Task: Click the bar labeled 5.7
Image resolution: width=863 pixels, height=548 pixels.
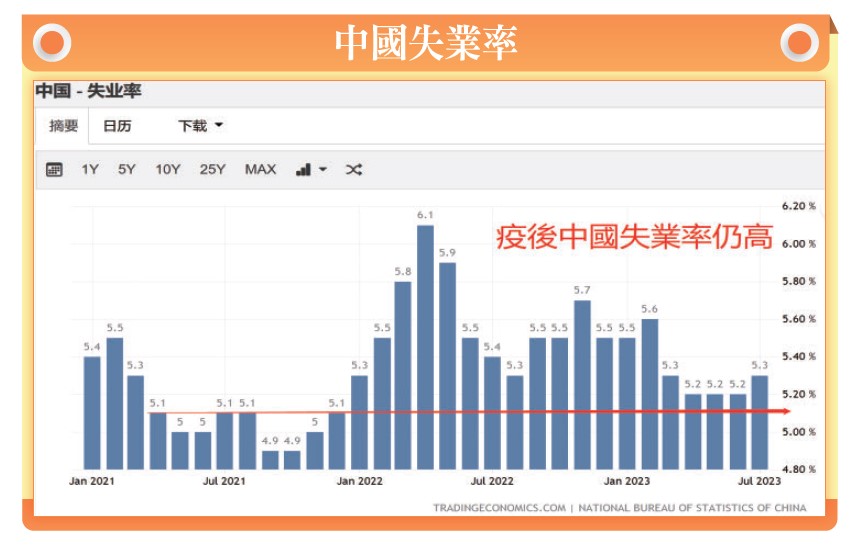Action: tap(582, 384)
